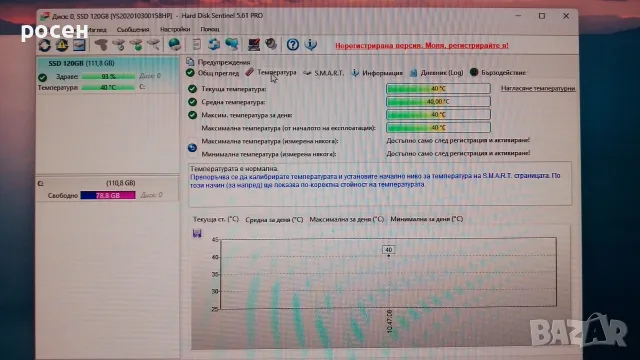Open help via the blue question mark icon

tap(293, 44)
